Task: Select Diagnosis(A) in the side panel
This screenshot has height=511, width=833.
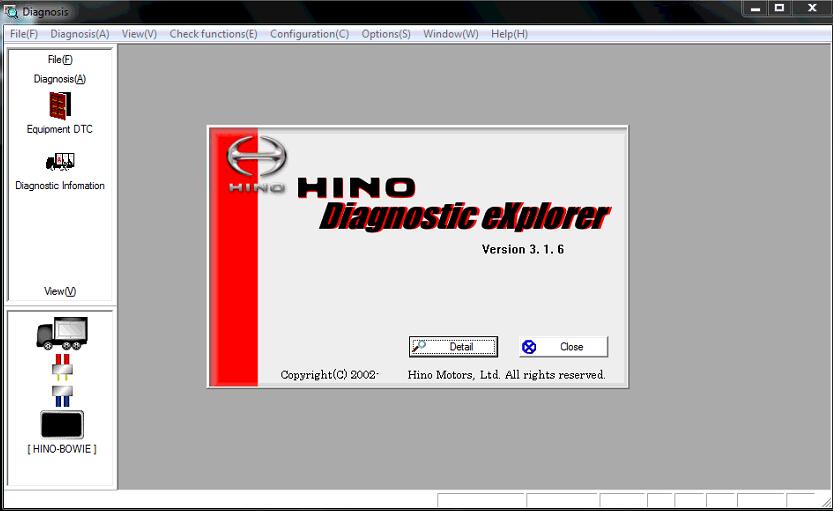Action: point(60,79)
